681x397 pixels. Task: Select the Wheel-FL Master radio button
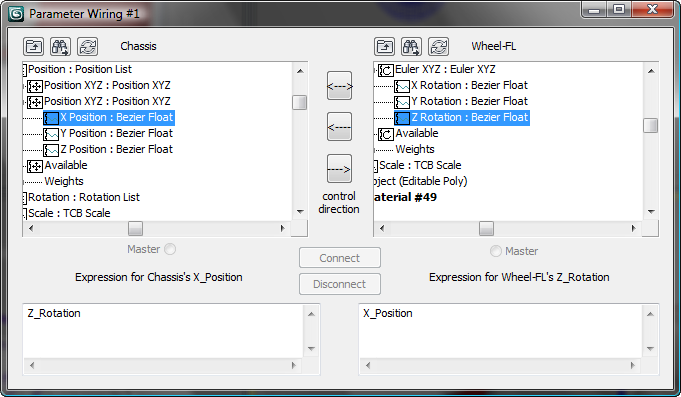(496, 251)
